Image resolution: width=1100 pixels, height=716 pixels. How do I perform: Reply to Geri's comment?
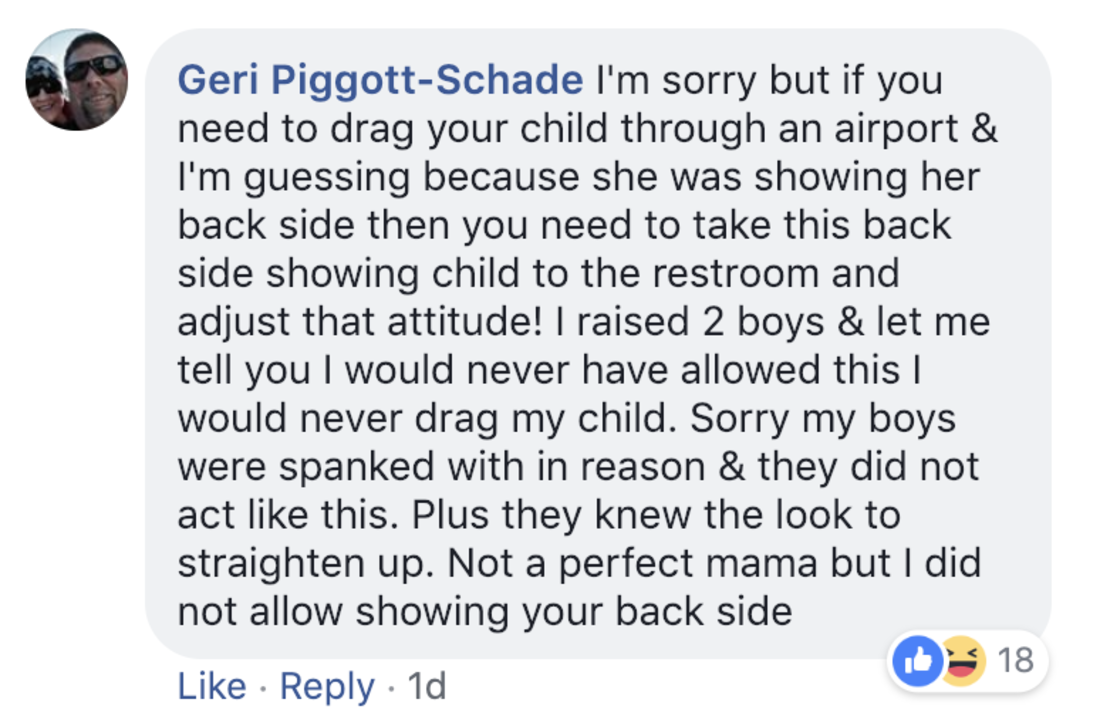pyautogui.click(x=327, y=687)
